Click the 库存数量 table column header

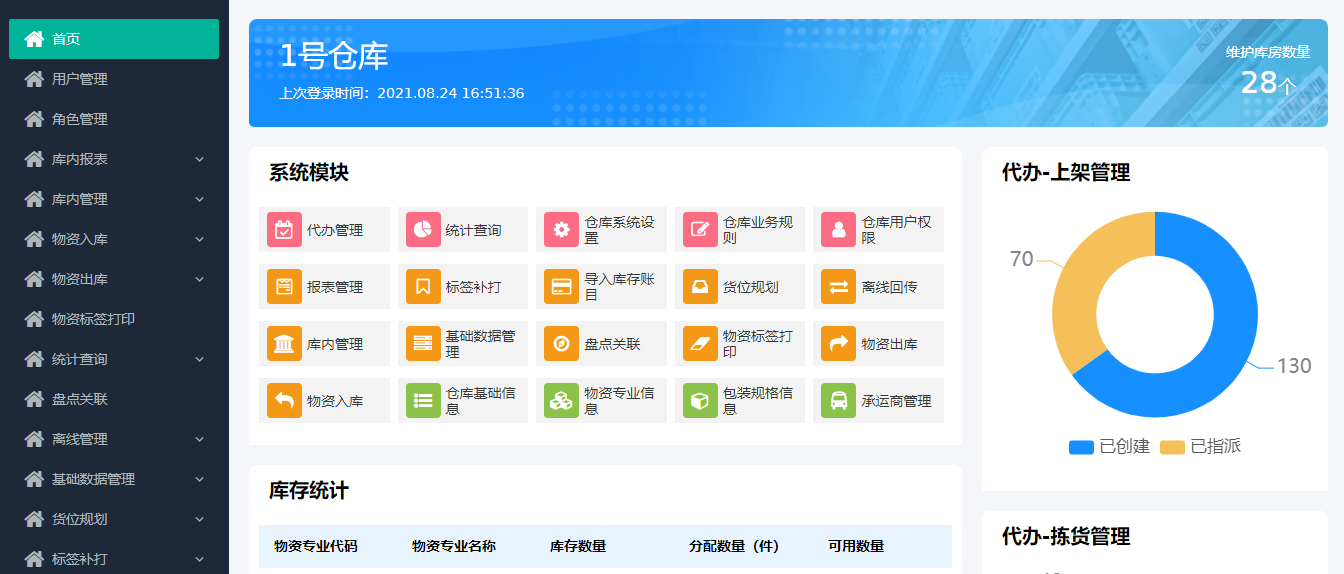tap(578, 546)
